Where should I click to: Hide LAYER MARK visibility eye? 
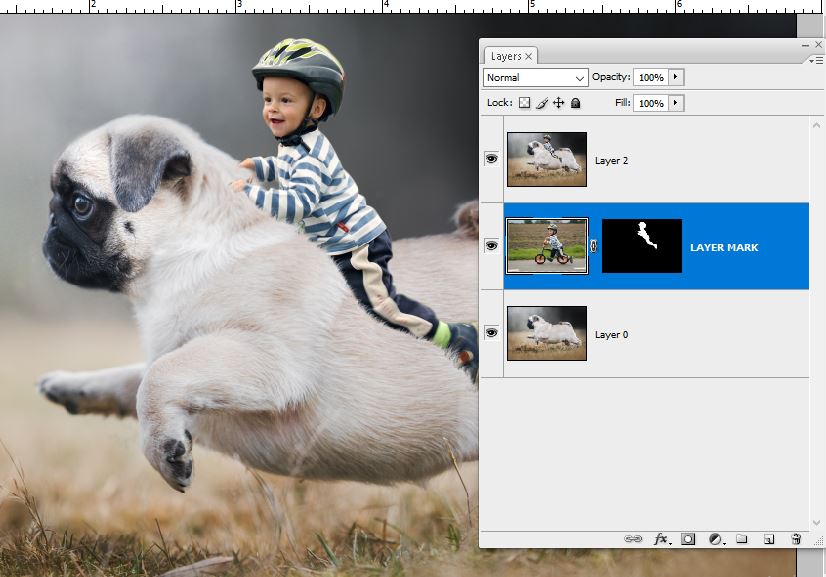[x=491, y=246]
